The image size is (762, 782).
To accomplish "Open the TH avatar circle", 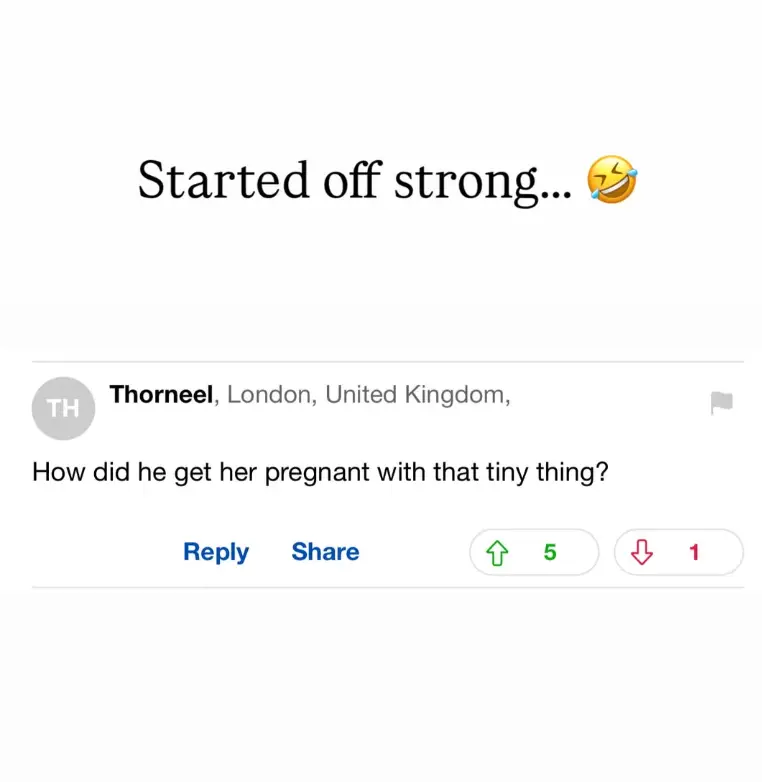I will [x=63, y=408].
